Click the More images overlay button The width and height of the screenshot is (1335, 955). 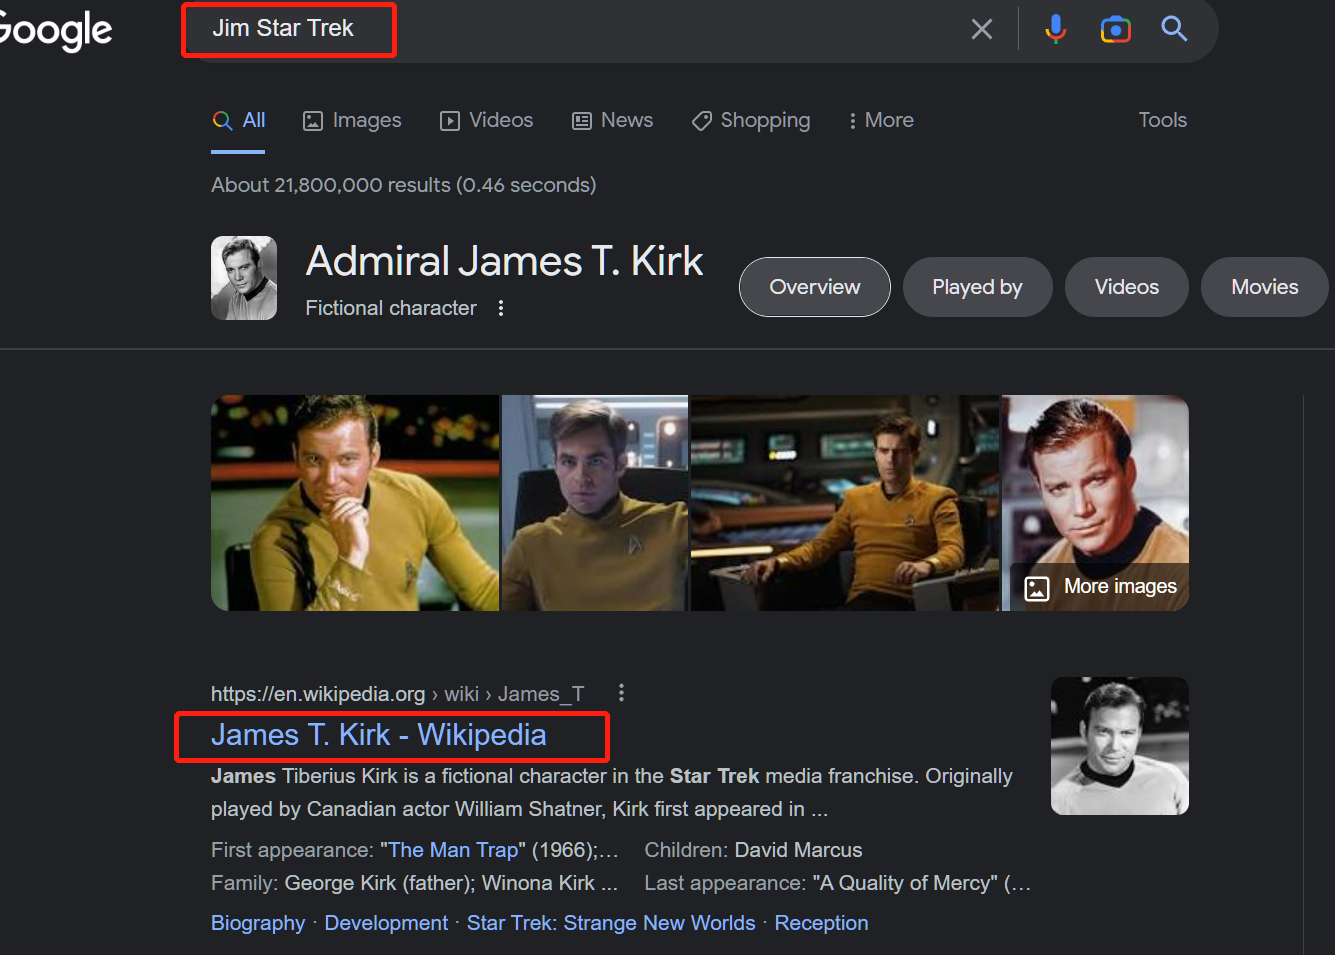1101,587
